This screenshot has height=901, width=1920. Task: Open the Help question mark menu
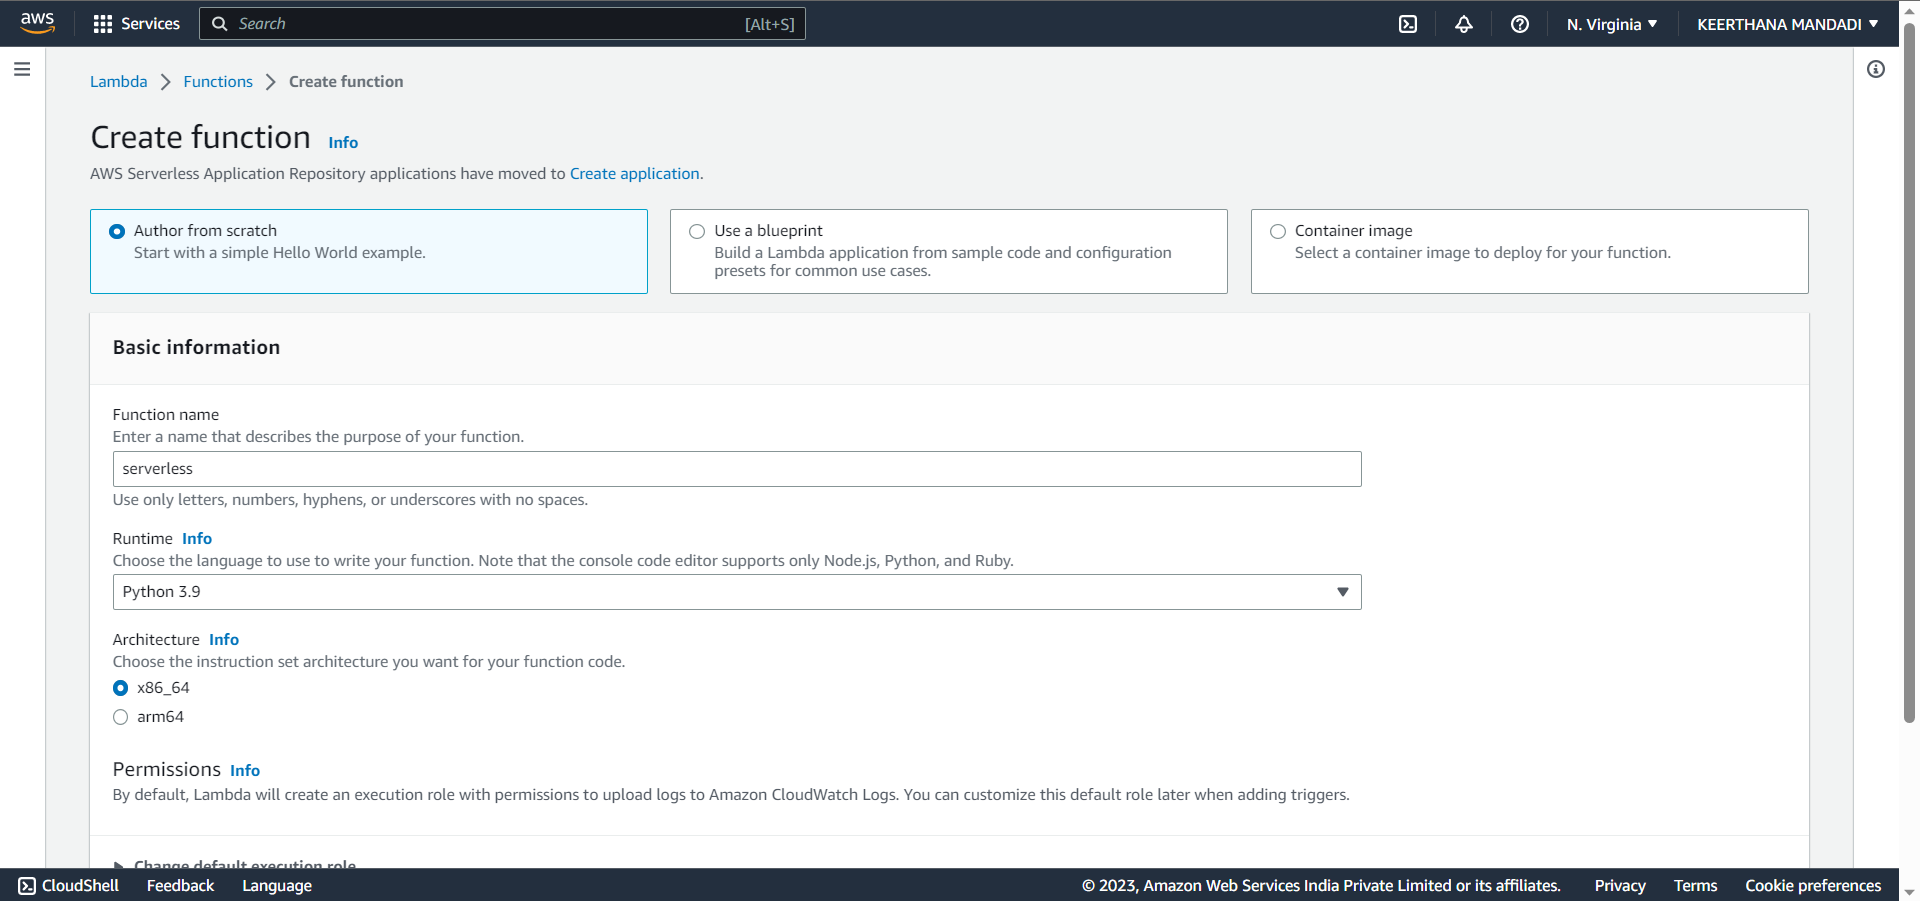(1519, 24)
